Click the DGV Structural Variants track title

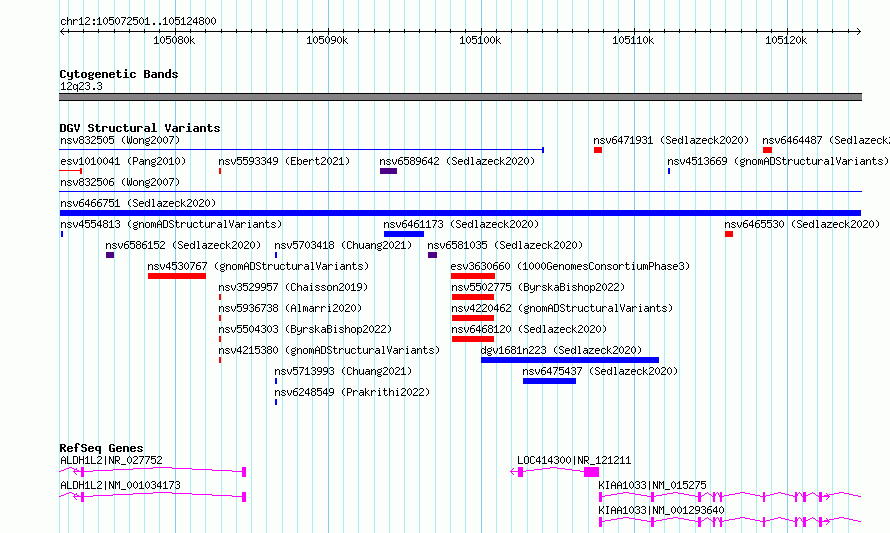[140, 128]
